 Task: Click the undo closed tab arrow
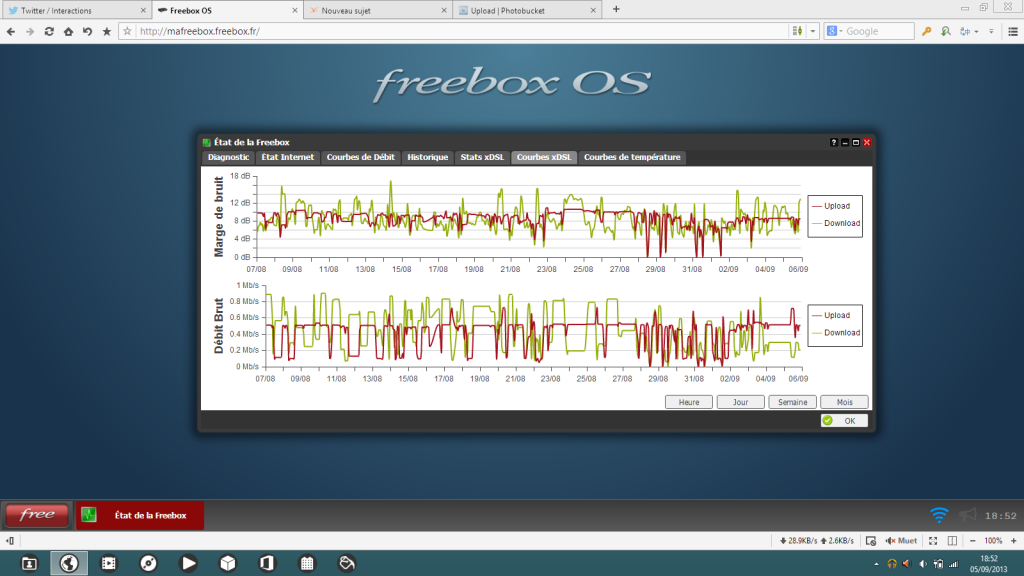tap(88, 31)
